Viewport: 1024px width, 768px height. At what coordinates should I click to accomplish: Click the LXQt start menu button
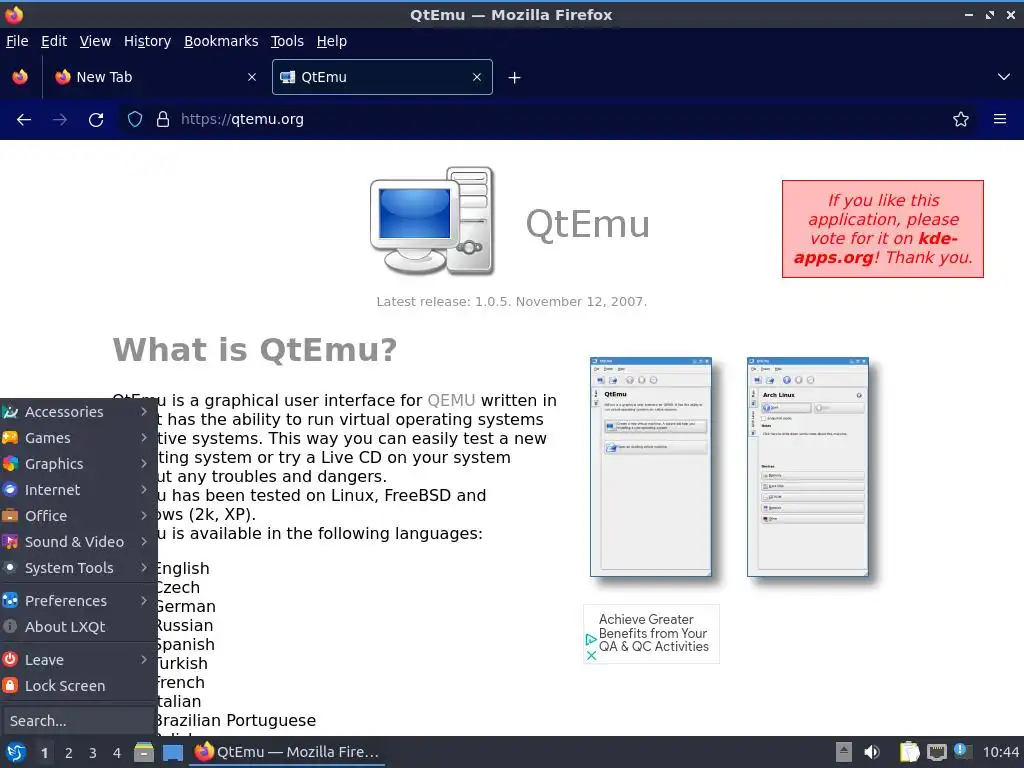point(16,752)
